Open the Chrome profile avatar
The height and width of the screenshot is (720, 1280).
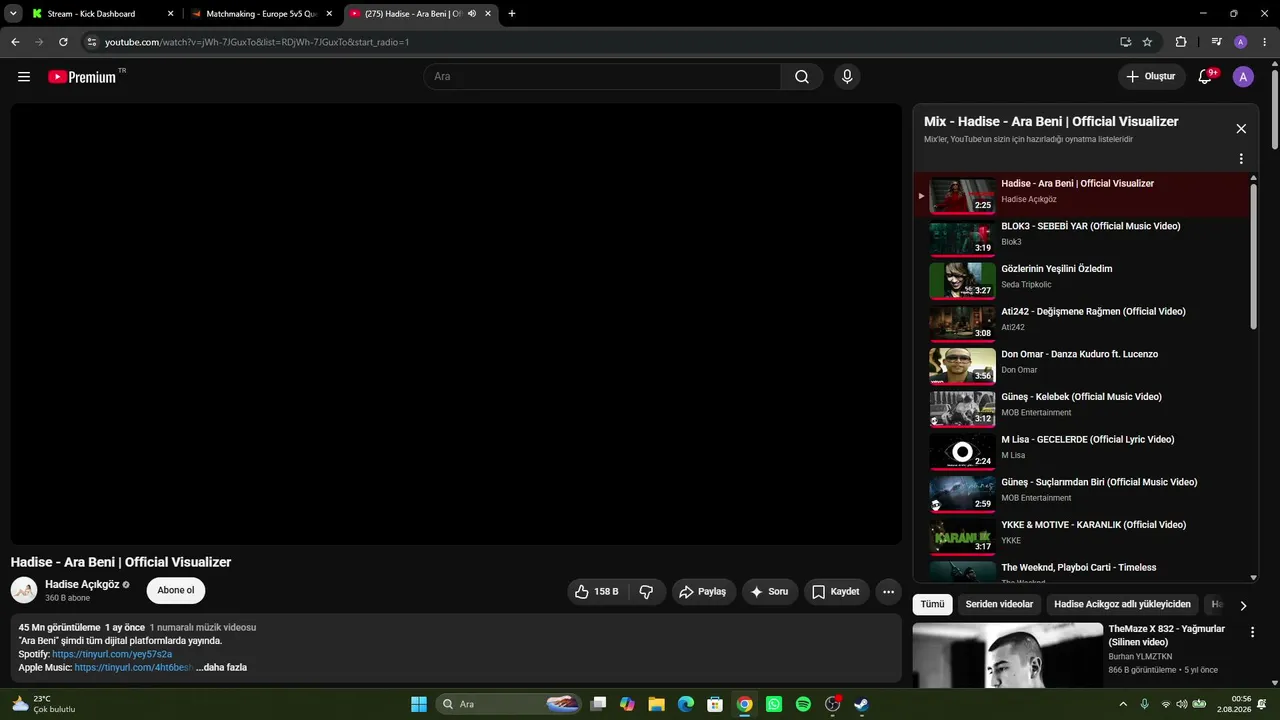click(1241, 42)
